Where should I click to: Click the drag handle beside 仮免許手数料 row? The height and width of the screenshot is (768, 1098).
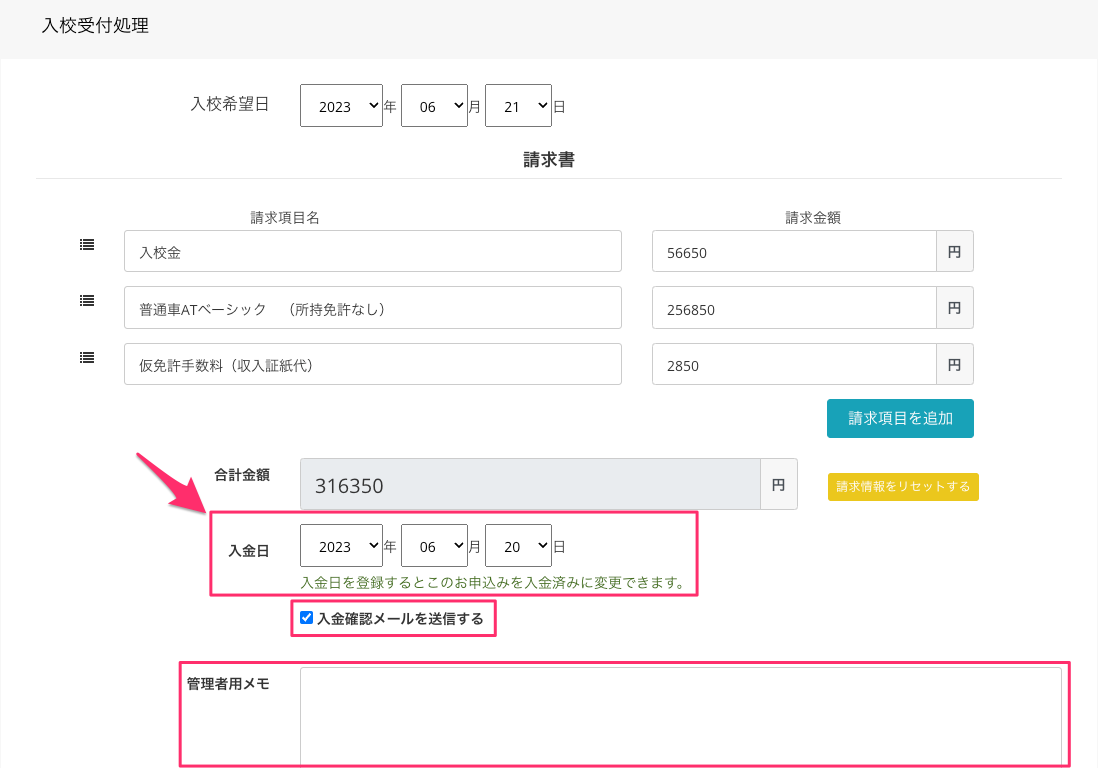pos(87,357)
